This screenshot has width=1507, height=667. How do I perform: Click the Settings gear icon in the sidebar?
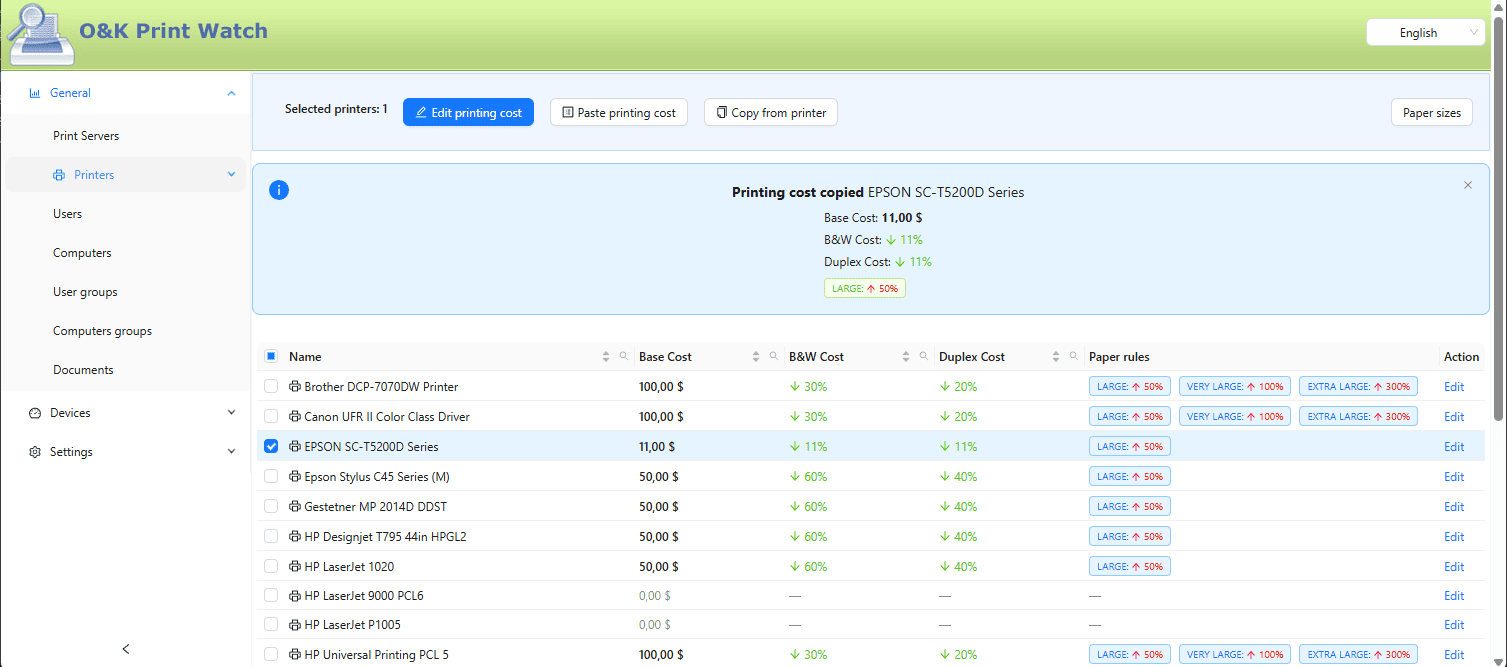35,452
